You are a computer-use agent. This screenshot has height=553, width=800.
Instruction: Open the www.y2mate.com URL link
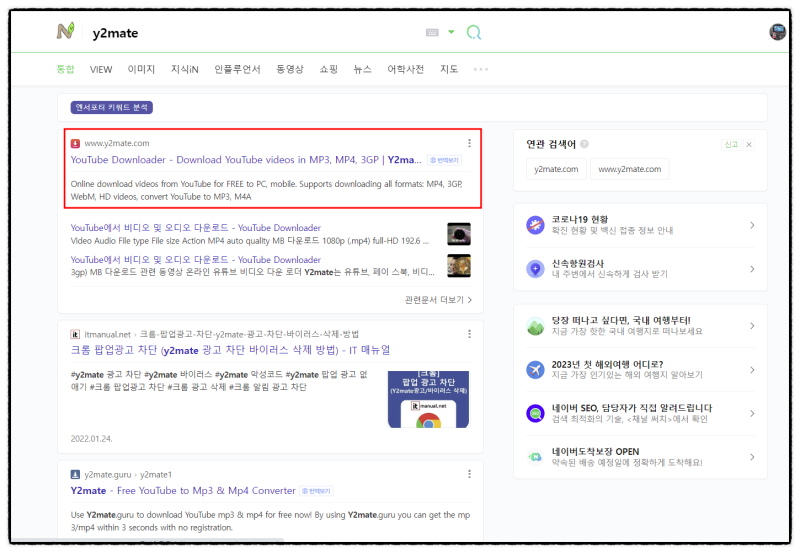click(117, 143)
